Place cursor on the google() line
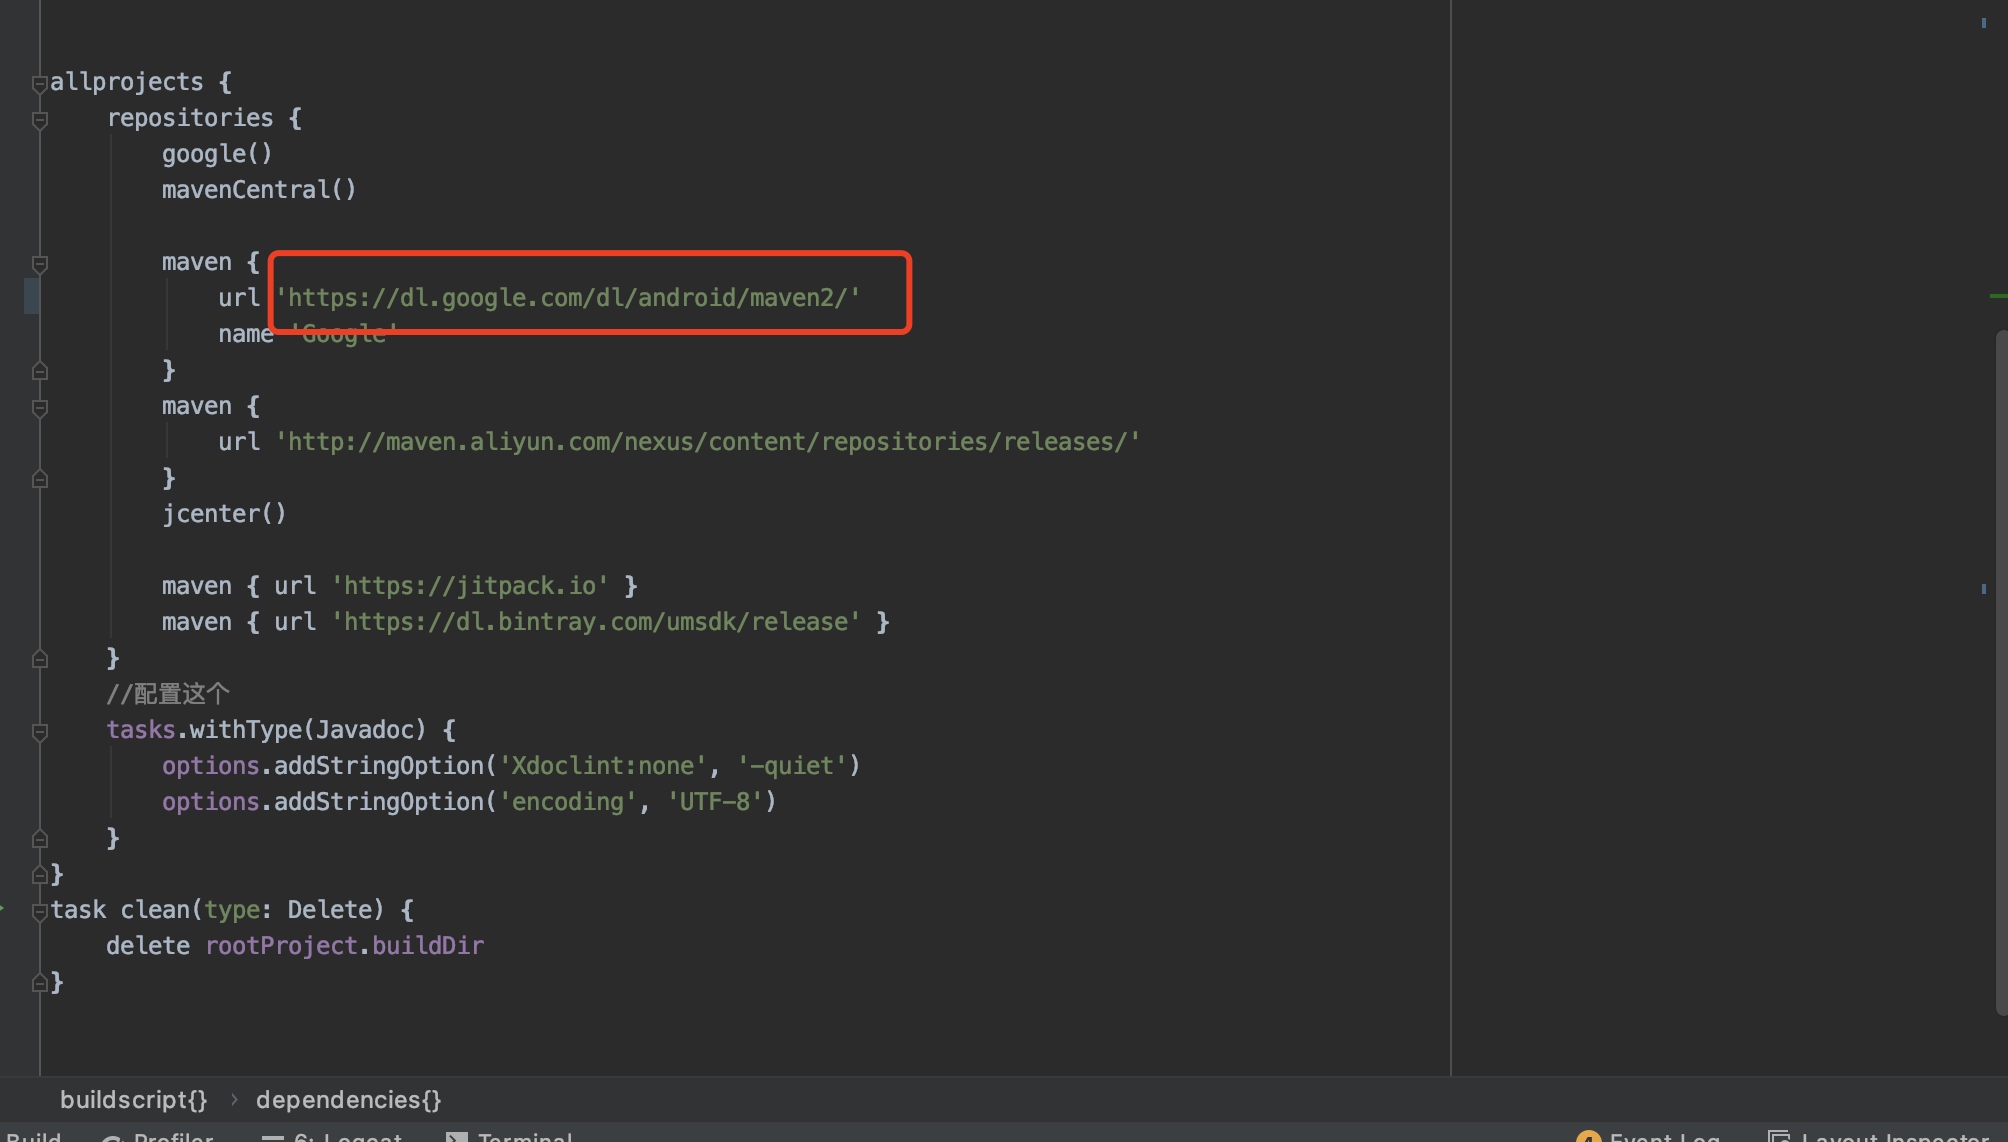Screen dimensions: 2008x1142 tap(217, 154)
